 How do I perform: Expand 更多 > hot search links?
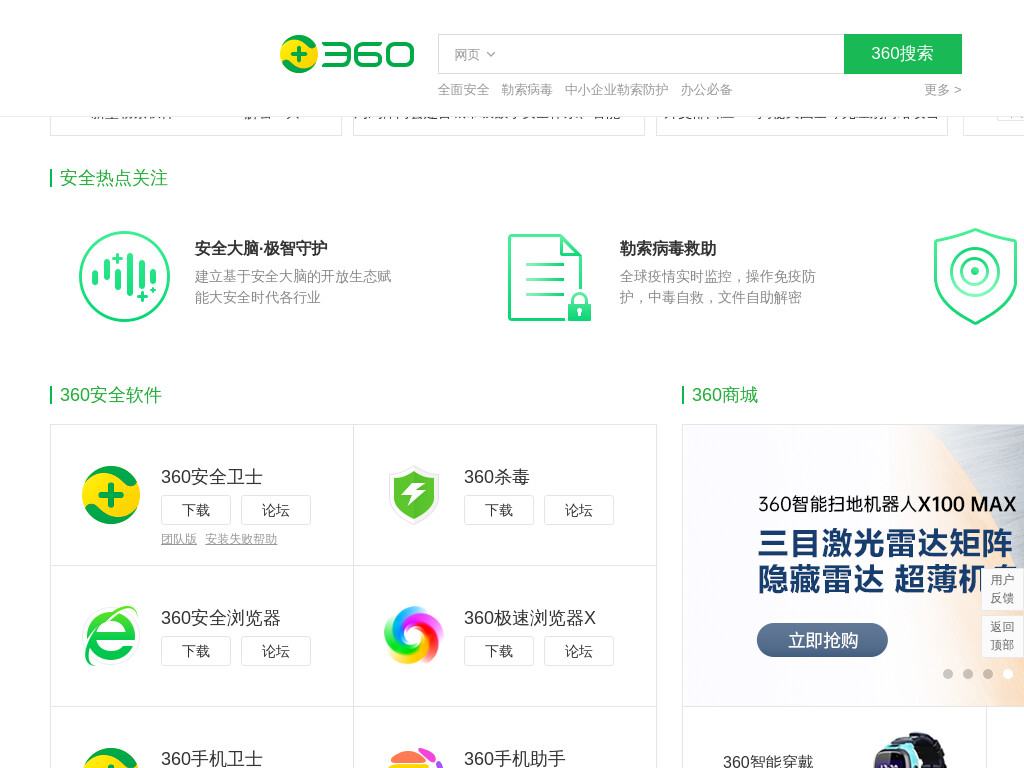point(942,89)
